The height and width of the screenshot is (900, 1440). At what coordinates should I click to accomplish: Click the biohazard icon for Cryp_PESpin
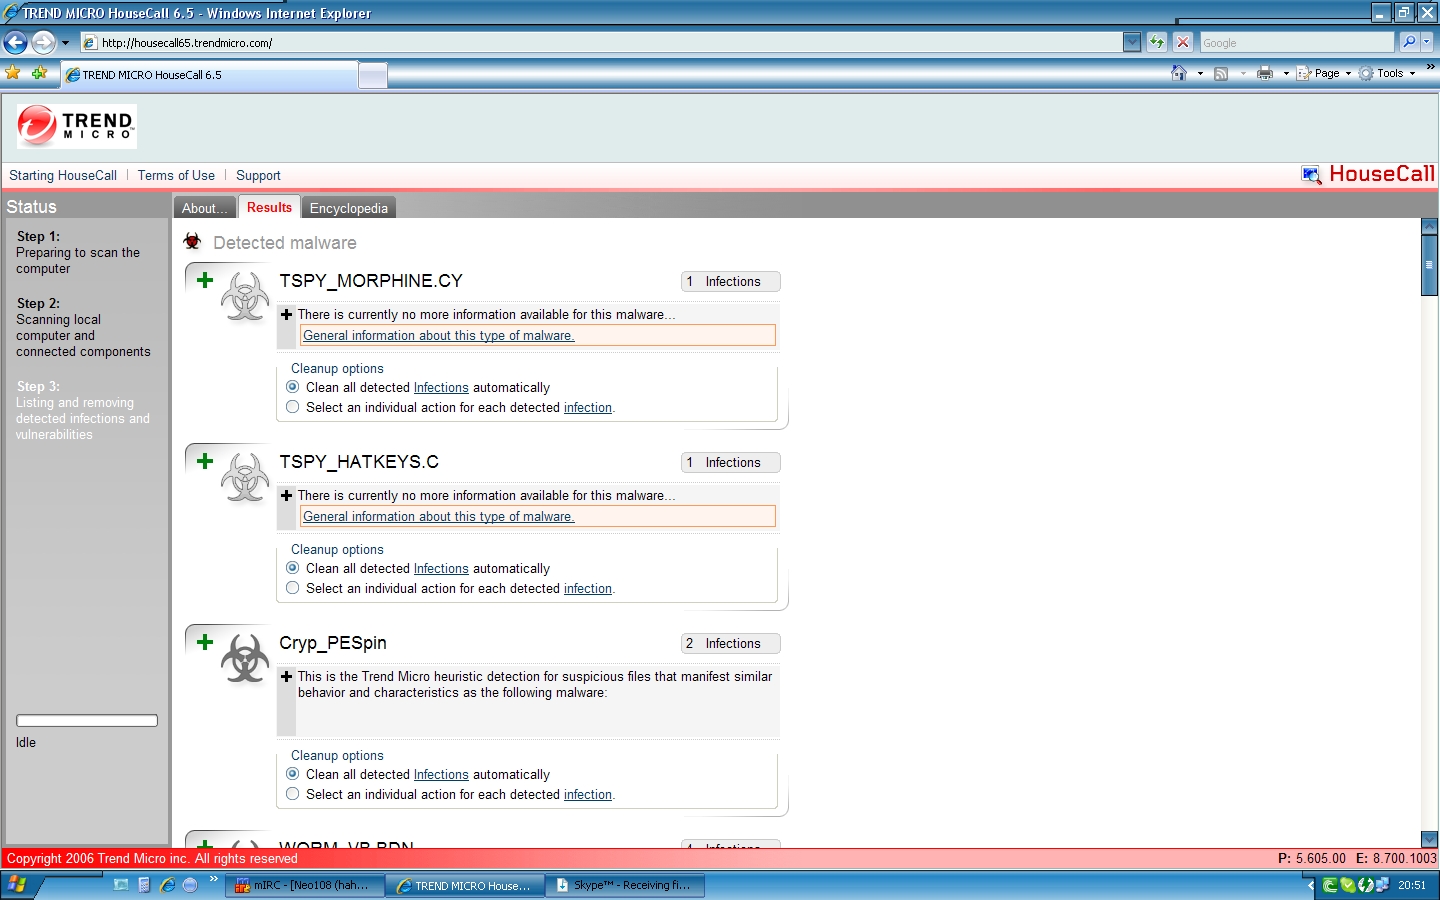pyautogui.click(x=245, y=658)
